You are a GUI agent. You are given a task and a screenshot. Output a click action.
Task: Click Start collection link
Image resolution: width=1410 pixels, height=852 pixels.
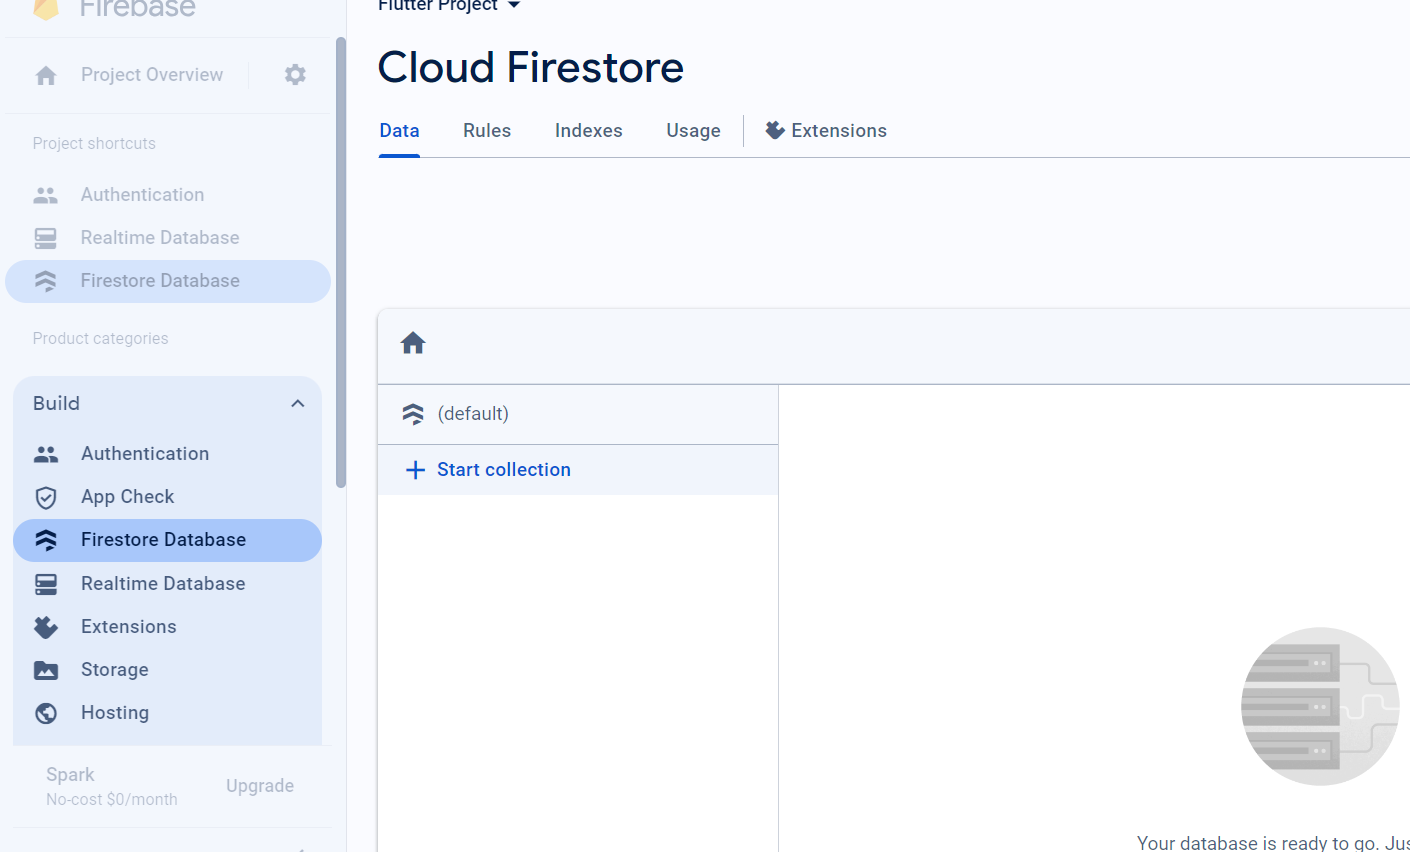click(504, 470)
